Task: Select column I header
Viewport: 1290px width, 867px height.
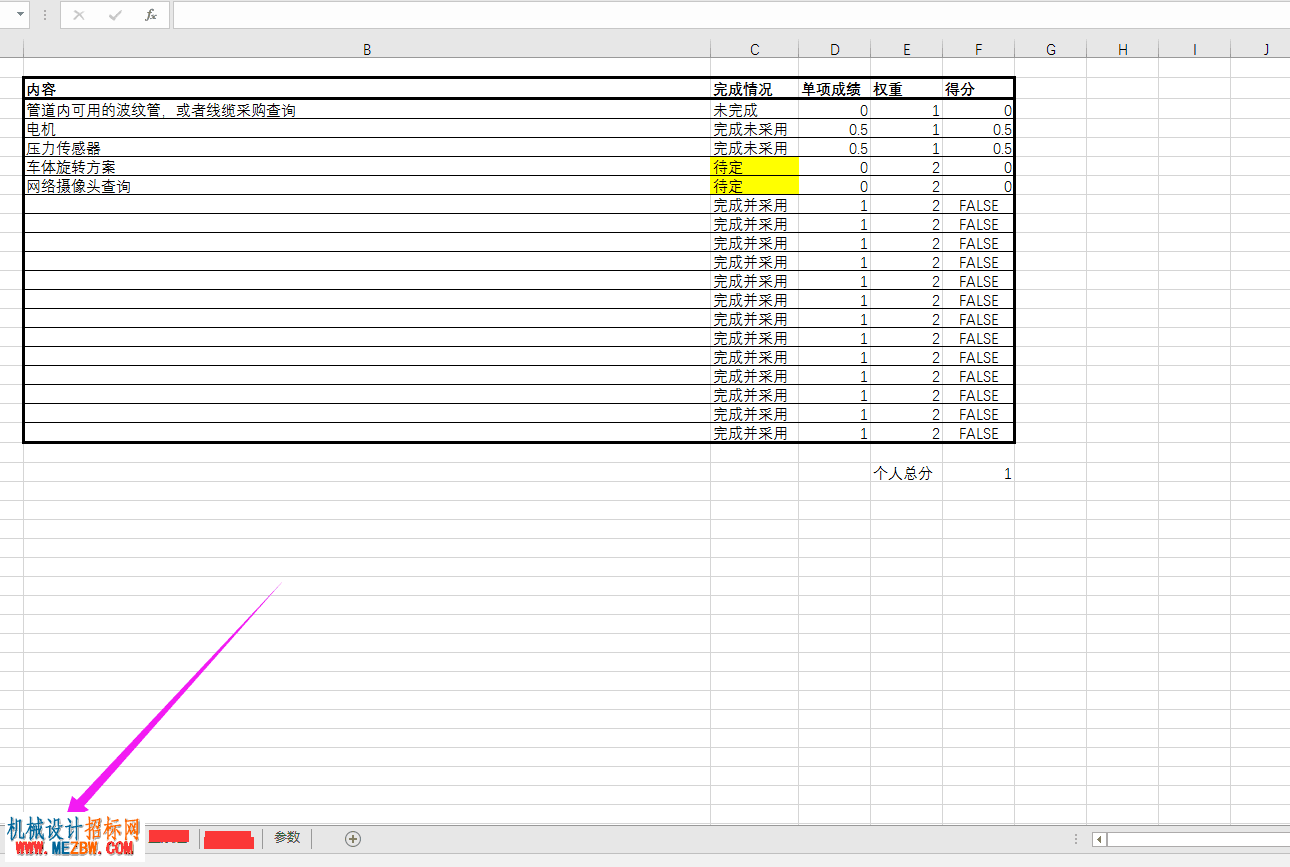Action: coord(1194,49)
